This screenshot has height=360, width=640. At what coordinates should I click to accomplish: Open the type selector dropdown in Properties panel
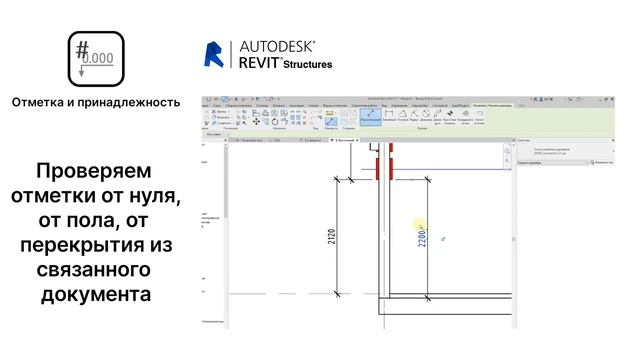[x=566, y=151]
